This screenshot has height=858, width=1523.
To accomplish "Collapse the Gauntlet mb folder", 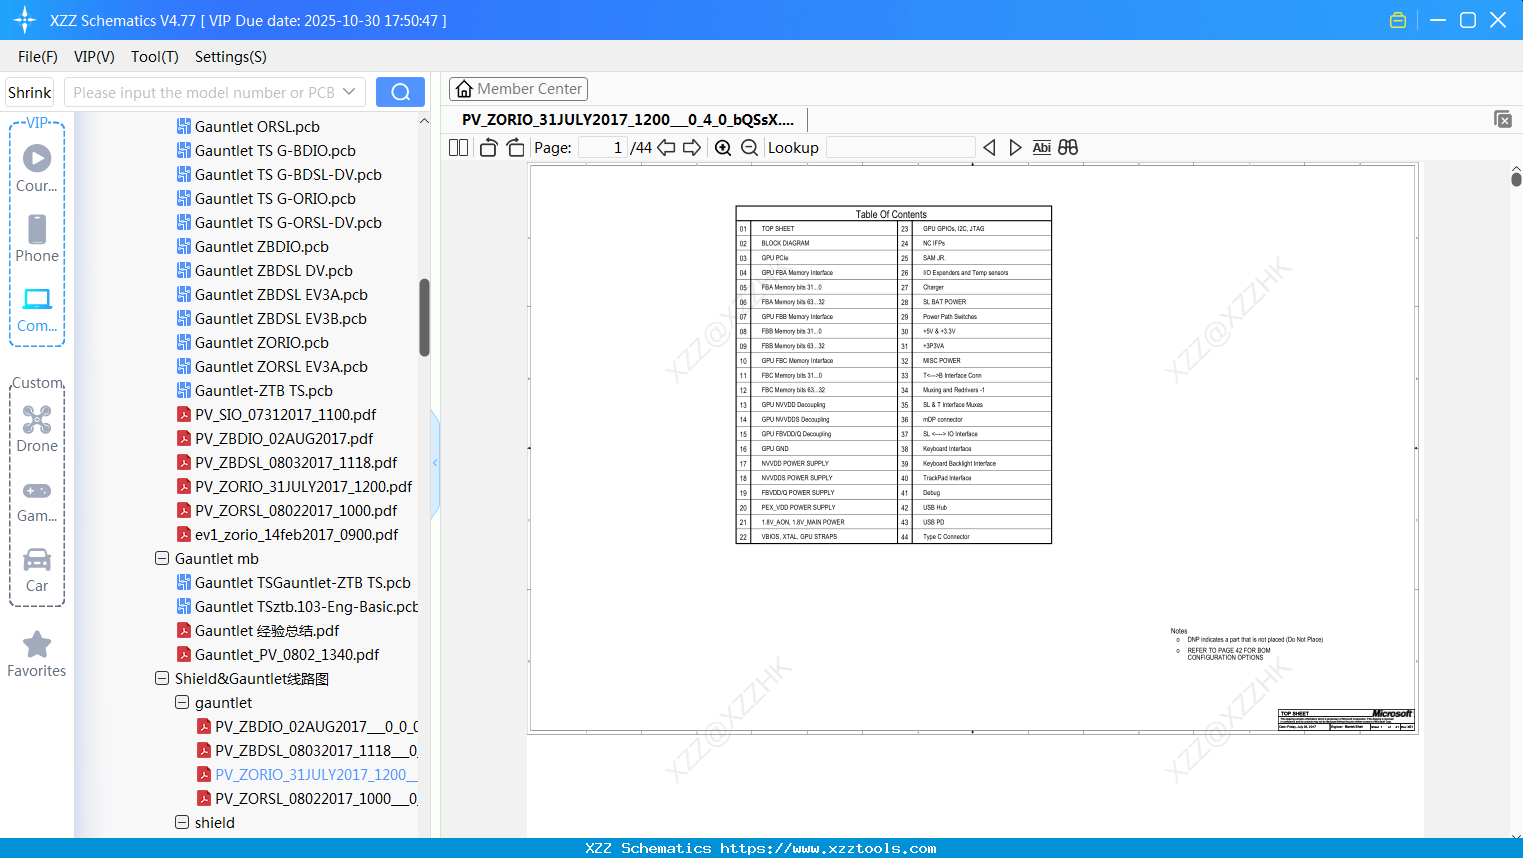I will point(162,558).
